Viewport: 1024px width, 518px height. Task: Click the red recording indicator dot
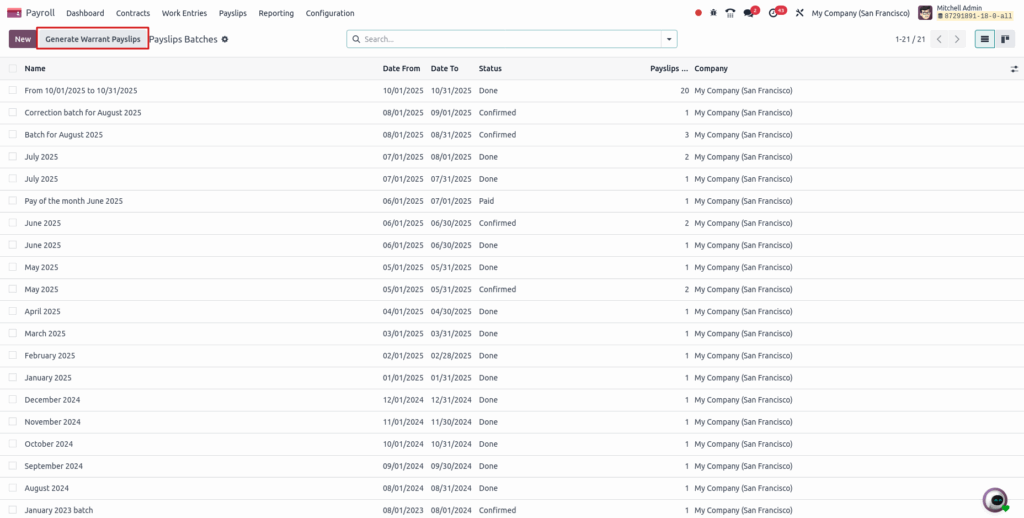698,13
